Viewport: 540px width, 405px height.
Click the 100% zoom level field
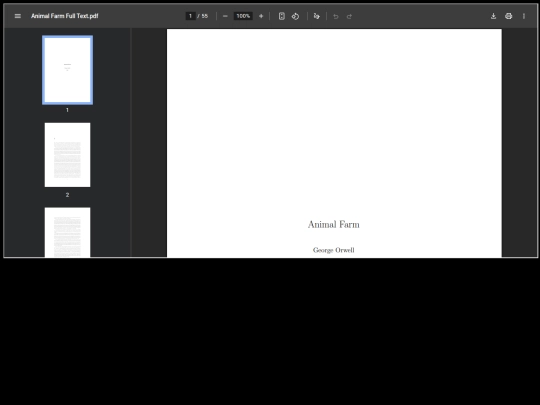243,16
